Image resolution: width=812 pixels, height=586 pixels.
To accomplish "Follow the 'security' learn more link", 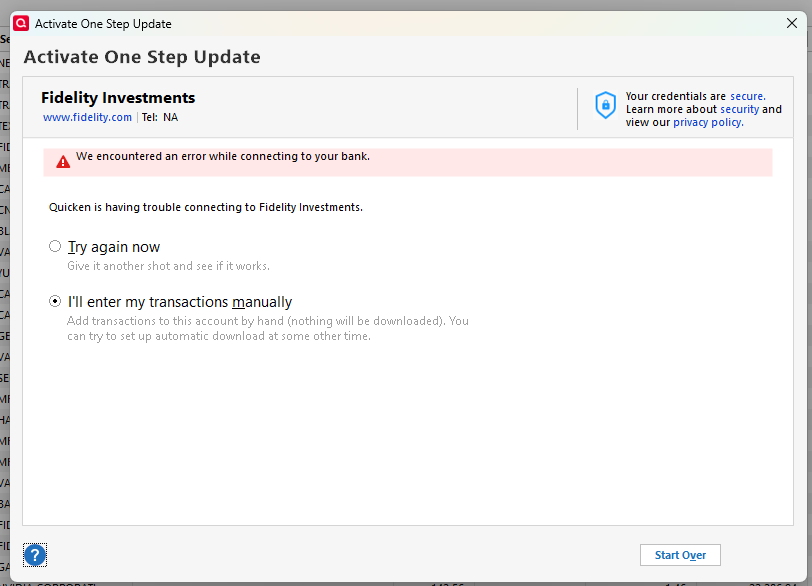I will (740, 109).
